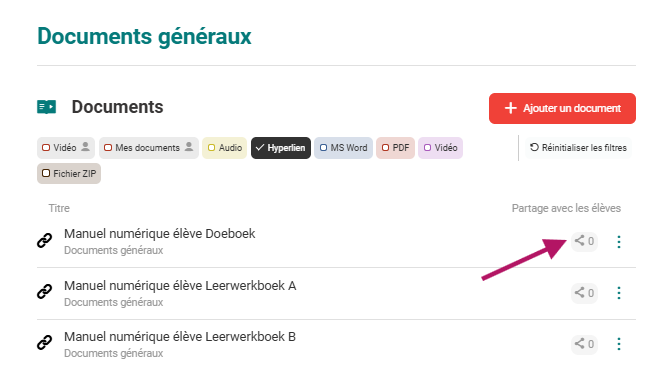Toggle the Mes documents filter chip
655x390 pixels.
[149, 148]
